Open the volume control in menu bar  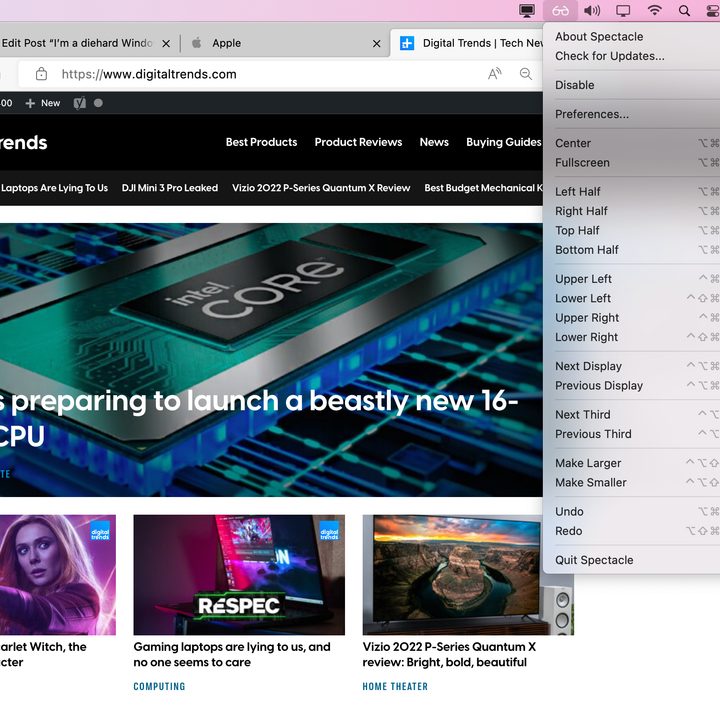click(x=592, y=11)
